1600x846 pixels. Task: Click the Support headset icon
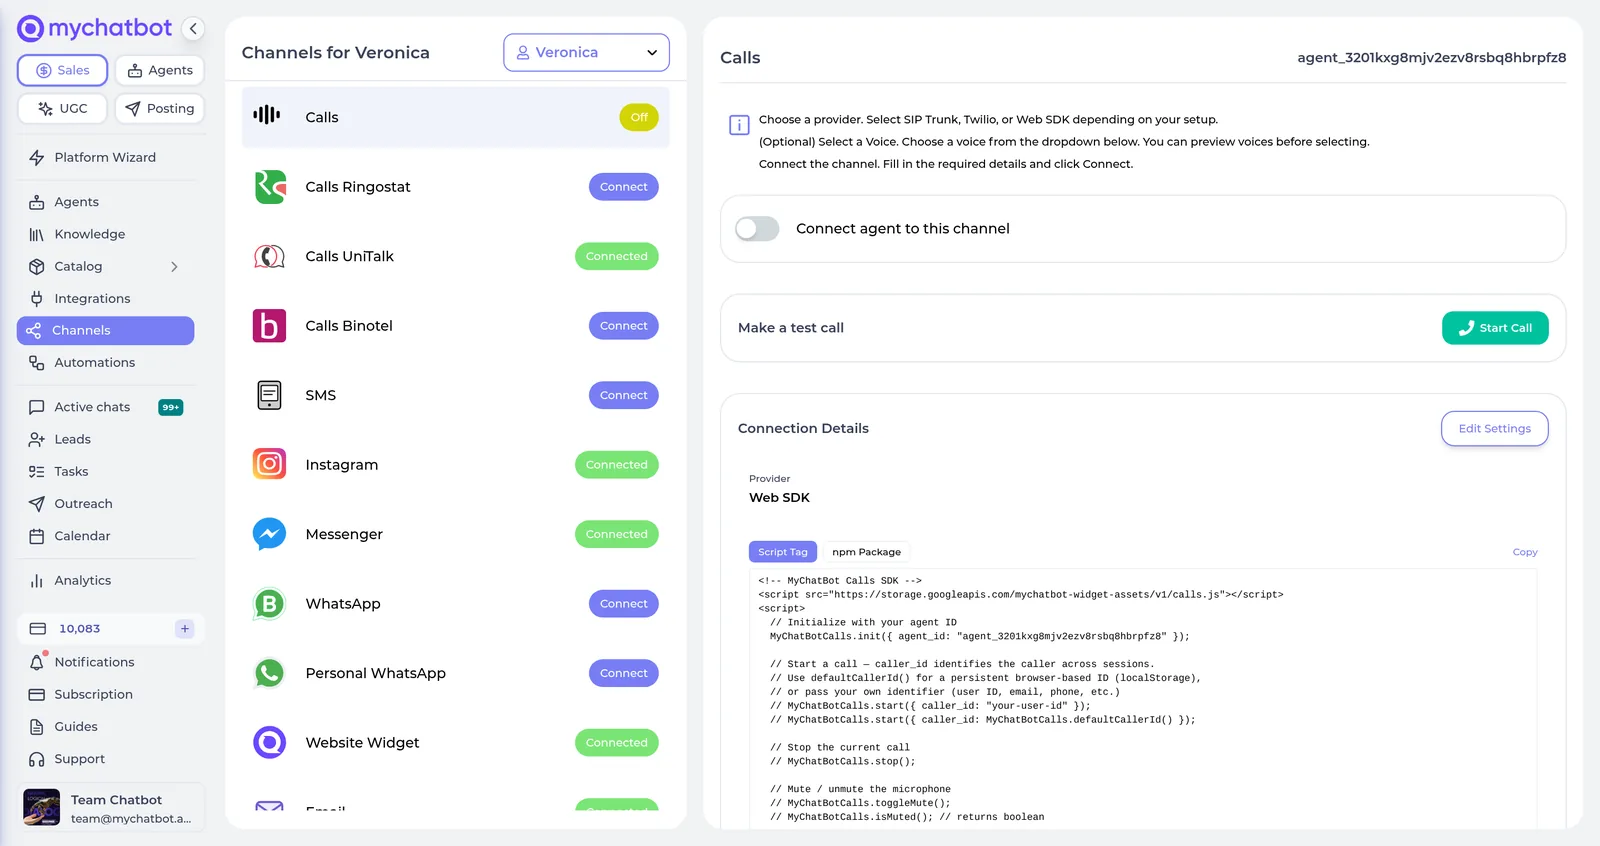[37, 759]
